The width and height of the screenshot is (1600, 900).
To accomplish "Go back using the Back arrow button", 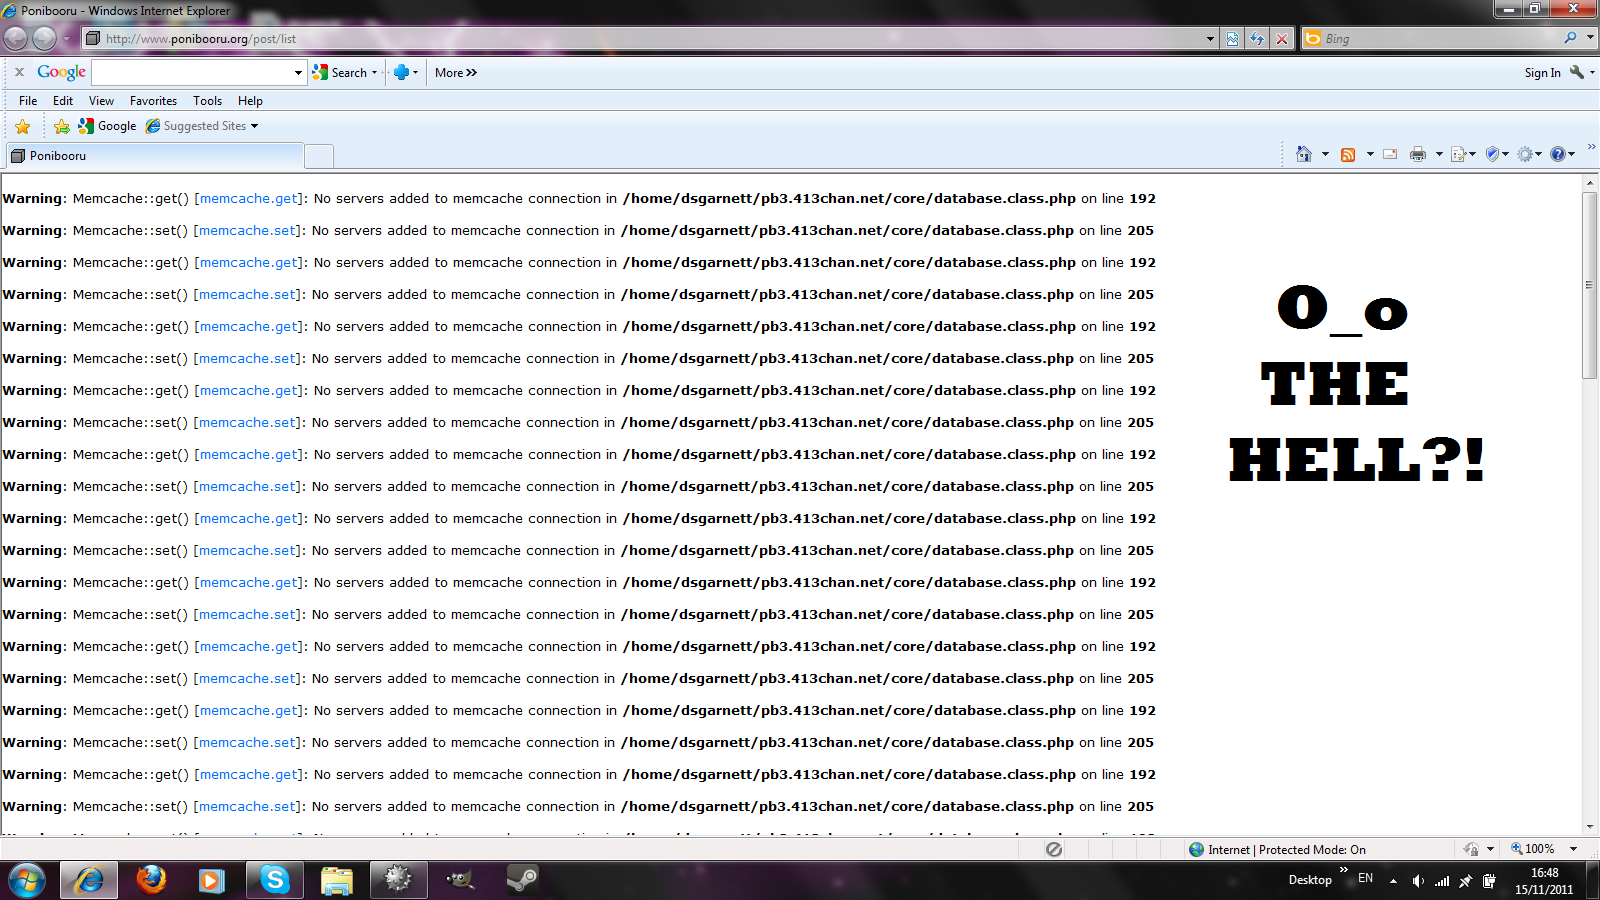I will (x=16, y=38).
